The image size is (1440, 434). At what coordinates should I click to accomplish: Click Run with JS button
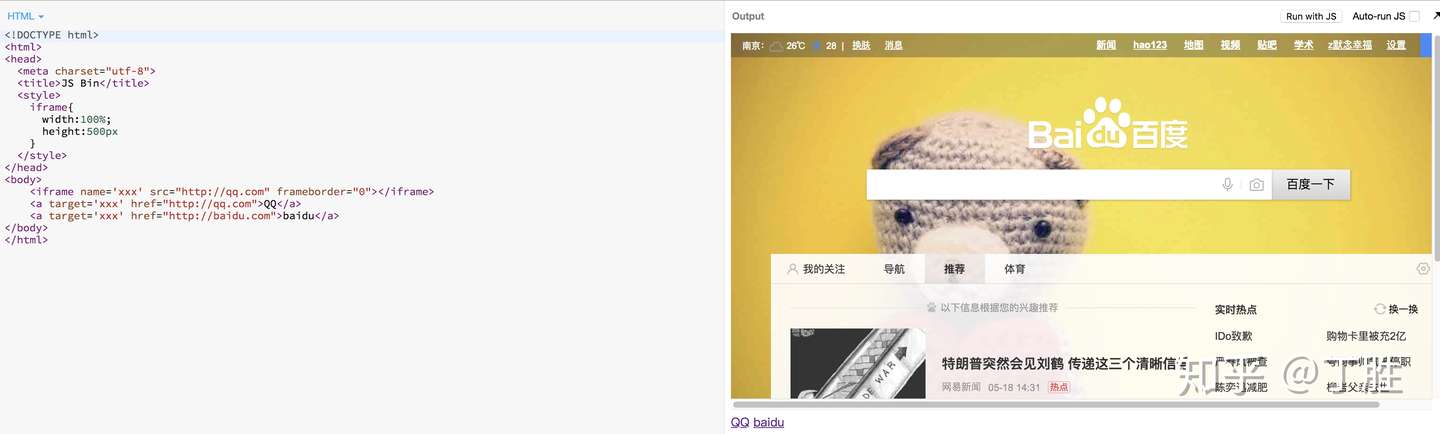1311,16
